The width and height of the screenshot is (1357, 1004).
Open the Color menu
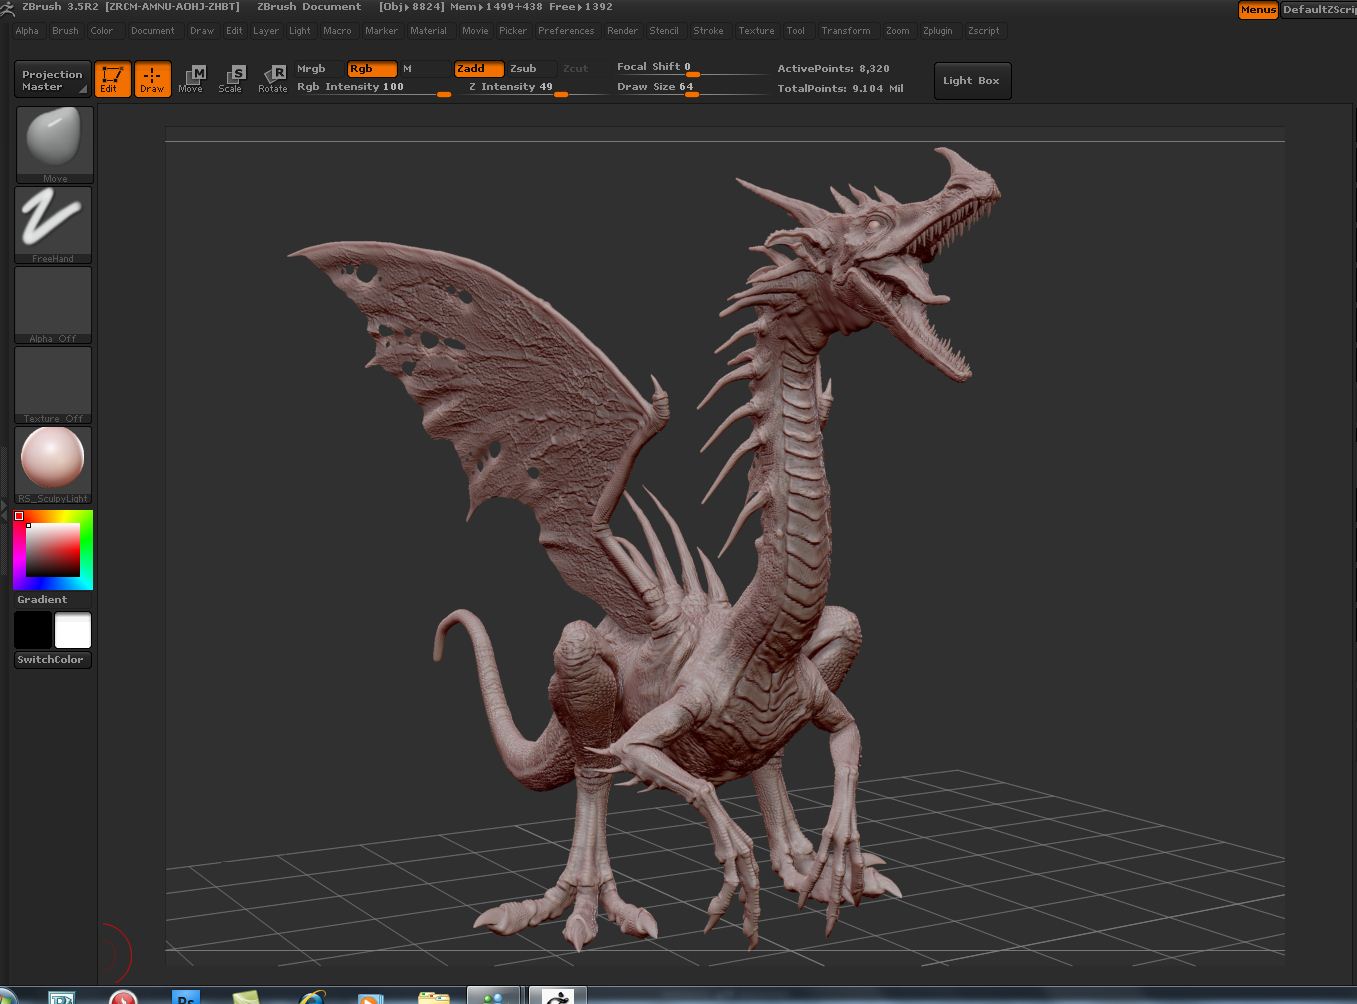point(102,31)
